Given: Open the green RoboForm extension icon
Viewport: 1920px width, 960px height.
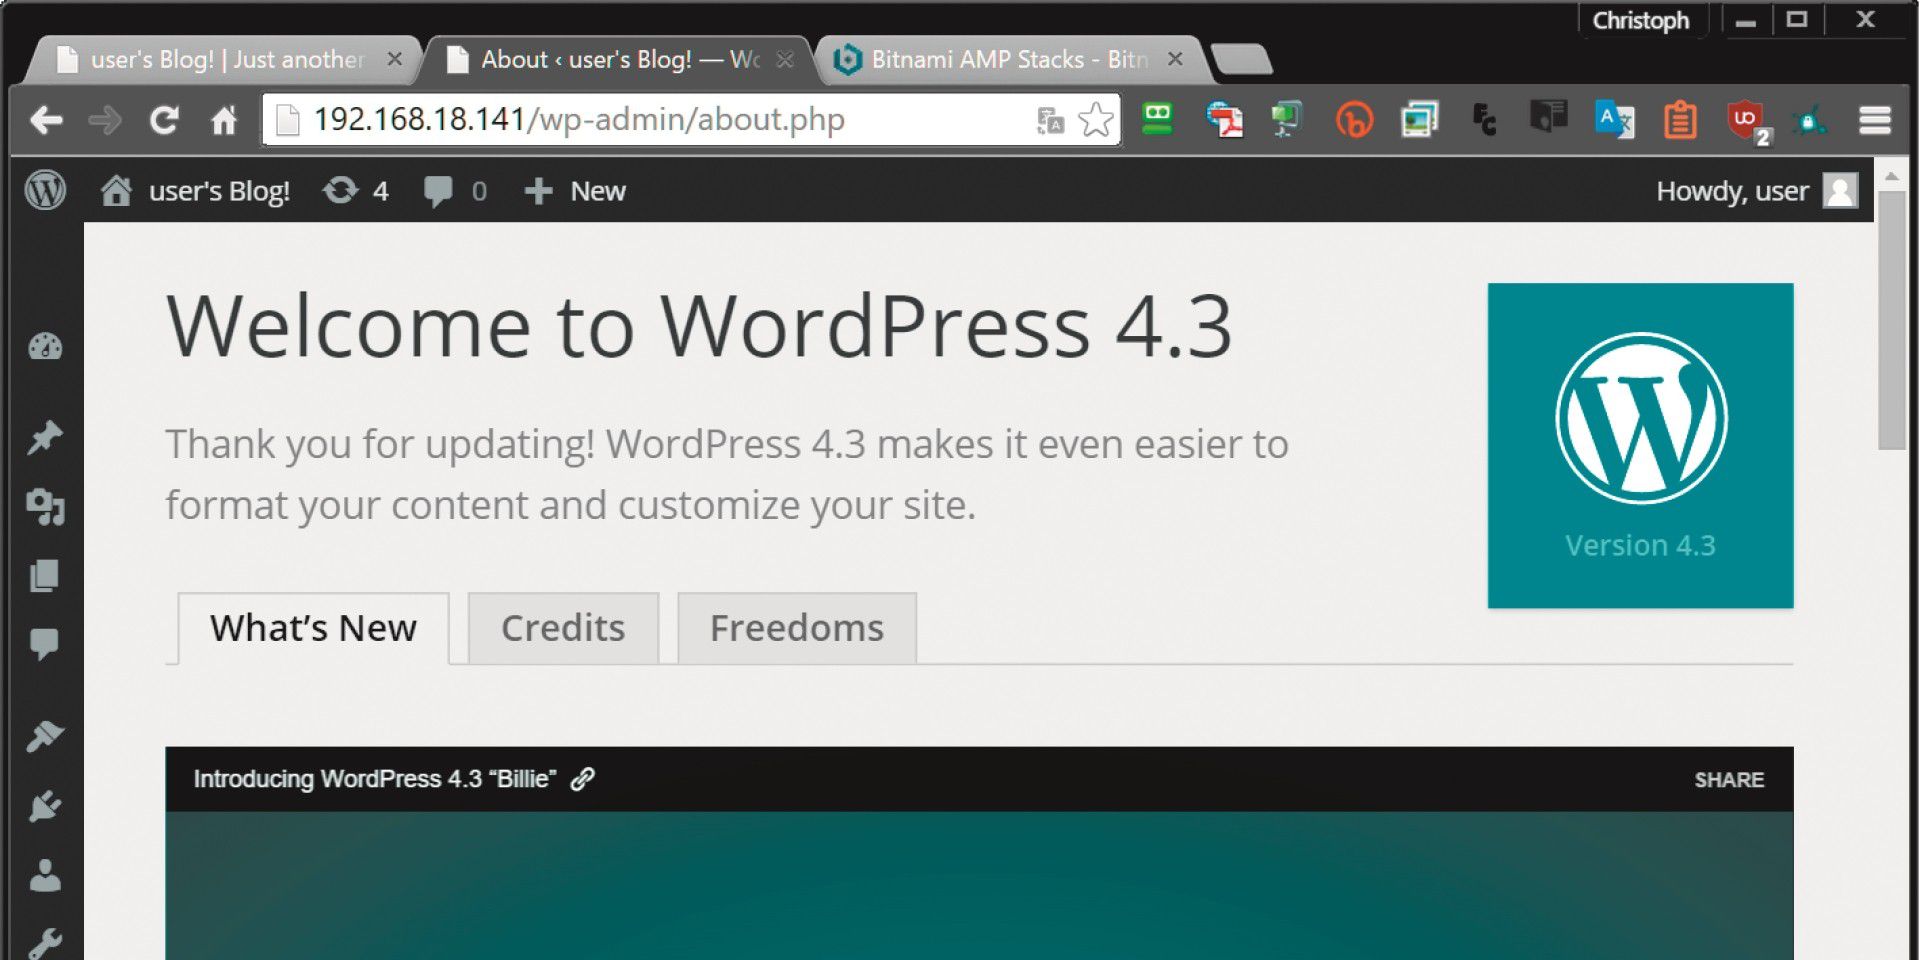Looking at the screenshot, I should (x=1158, y=119).
